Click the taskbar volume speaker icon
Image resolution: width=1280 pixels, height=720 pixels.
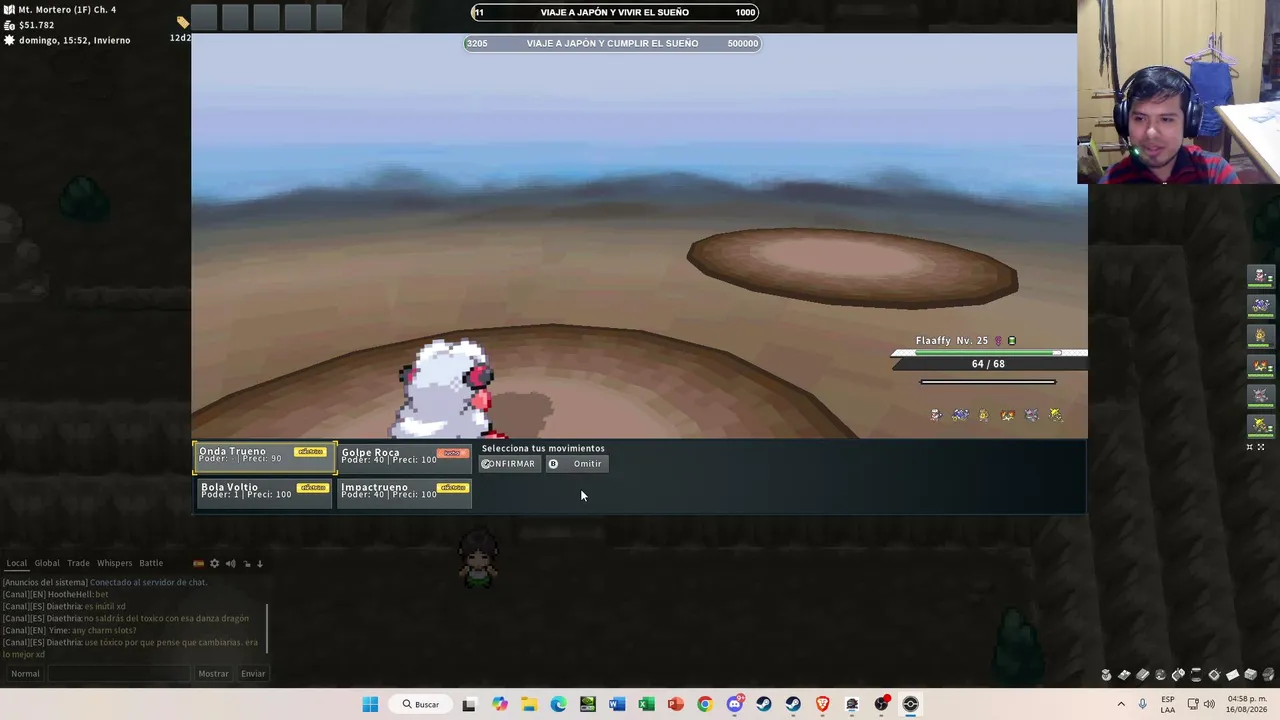1209,704
